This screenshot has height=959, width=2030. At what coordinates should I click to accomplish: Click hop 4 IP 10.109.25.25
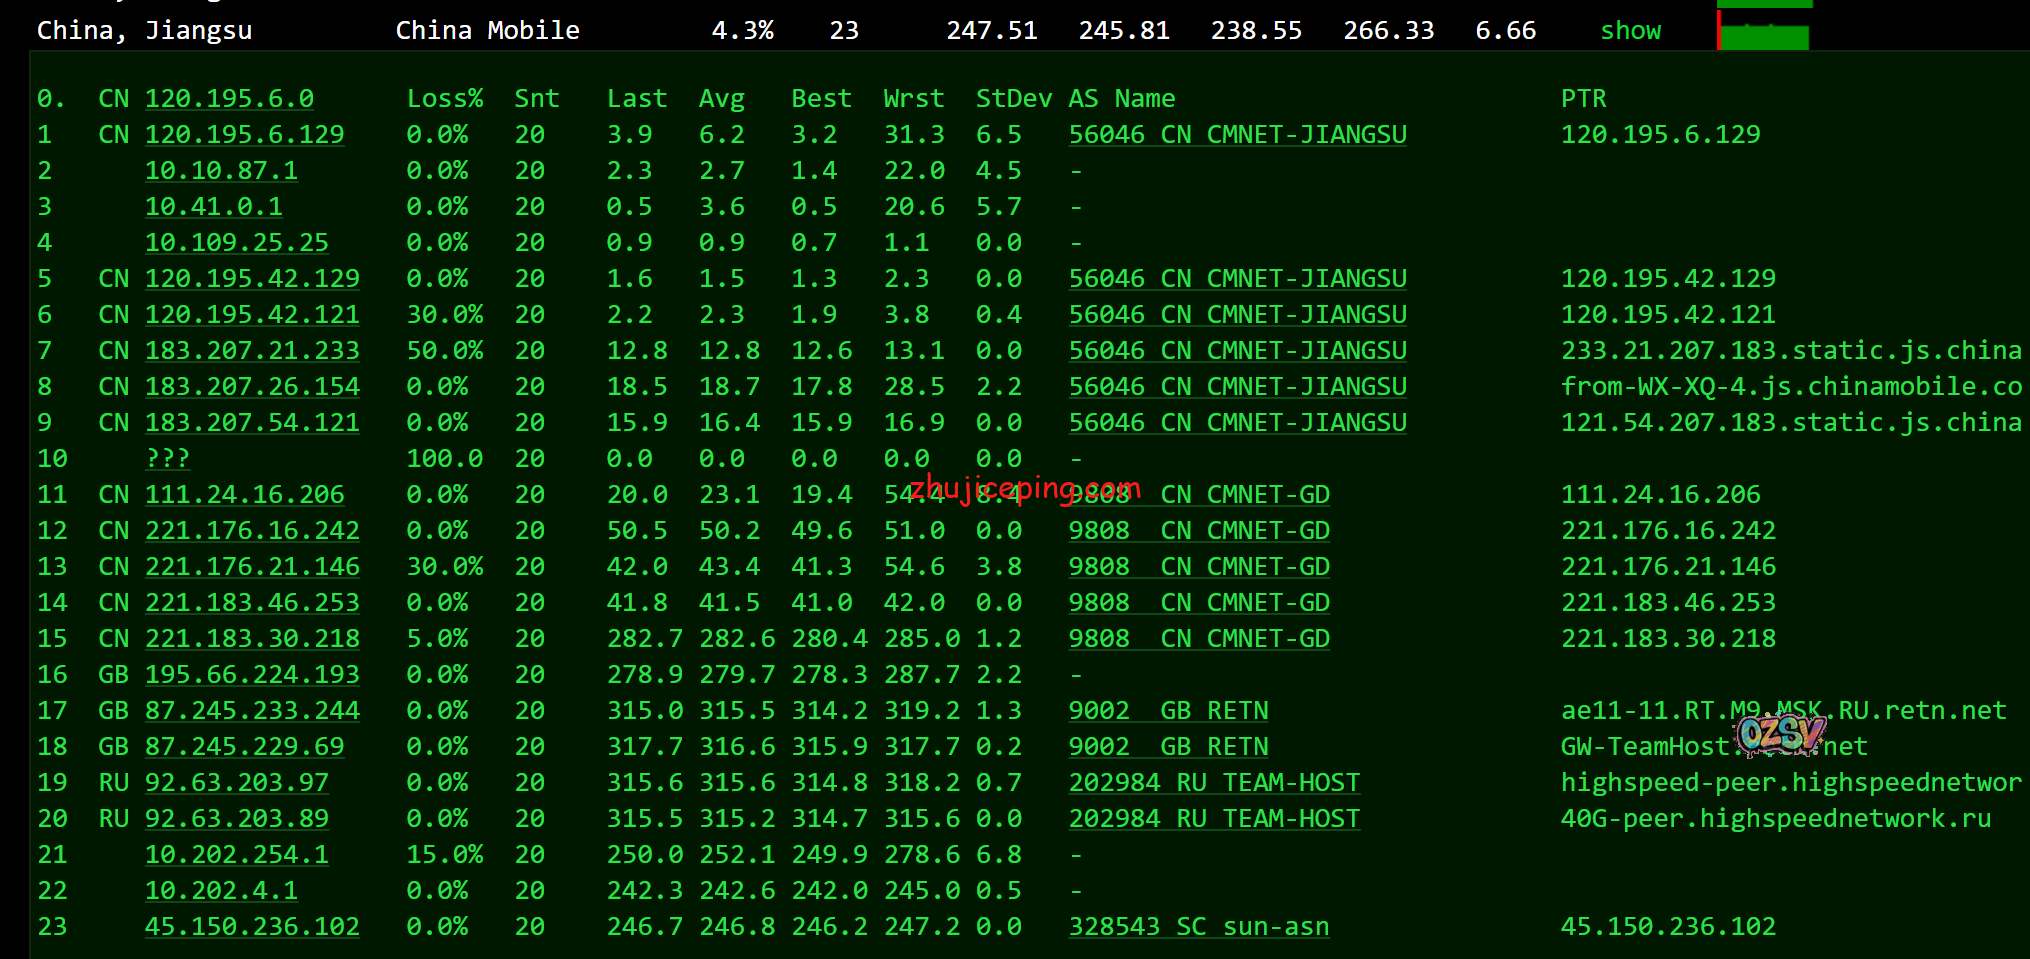[x=236, y=243]
